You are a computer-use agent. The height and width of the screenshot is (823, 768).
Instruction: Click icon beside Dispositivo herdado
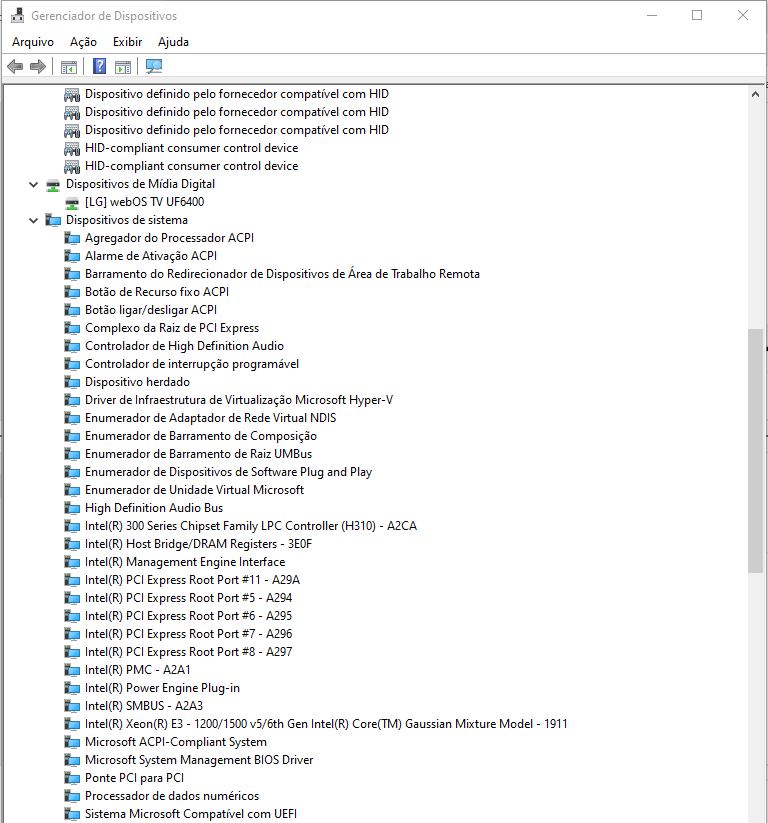tap(72, 383)
